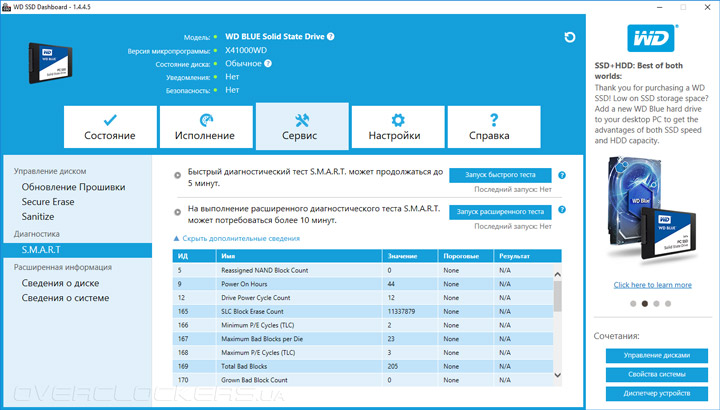The image size is (720, 410).
Task: Select SLC Block Erase Count row
Action: click(363, 311)
